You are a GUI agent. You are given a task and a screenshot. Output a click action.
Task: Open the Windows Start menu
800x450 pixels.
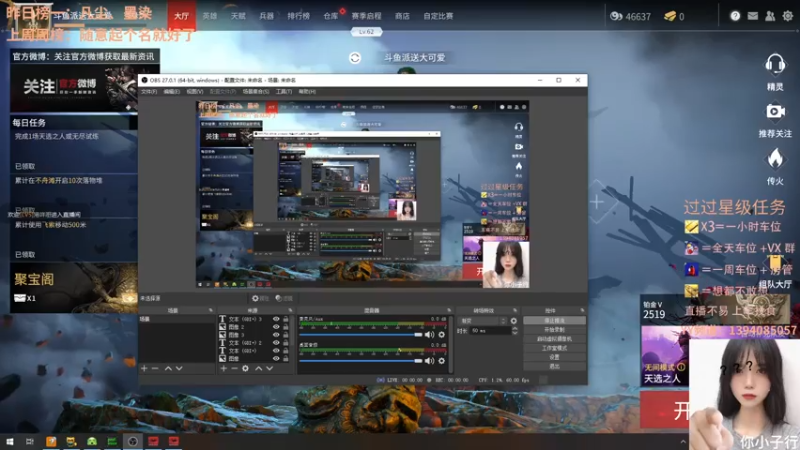click(10, 441)
